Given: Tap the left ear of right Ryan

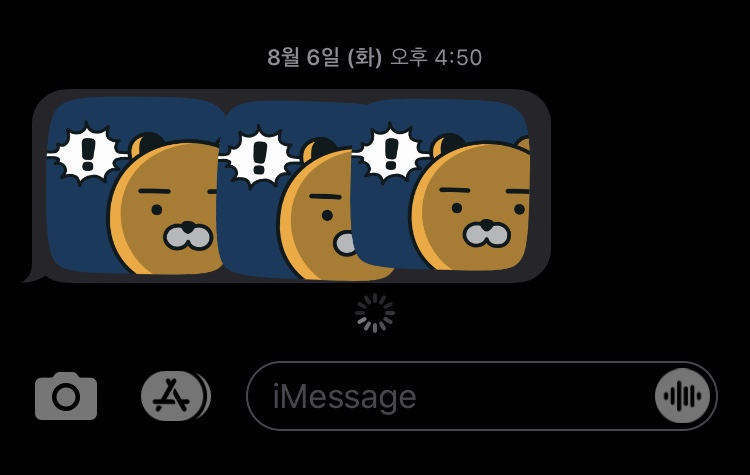Looking at the screenshot, I should click(448, 143).
